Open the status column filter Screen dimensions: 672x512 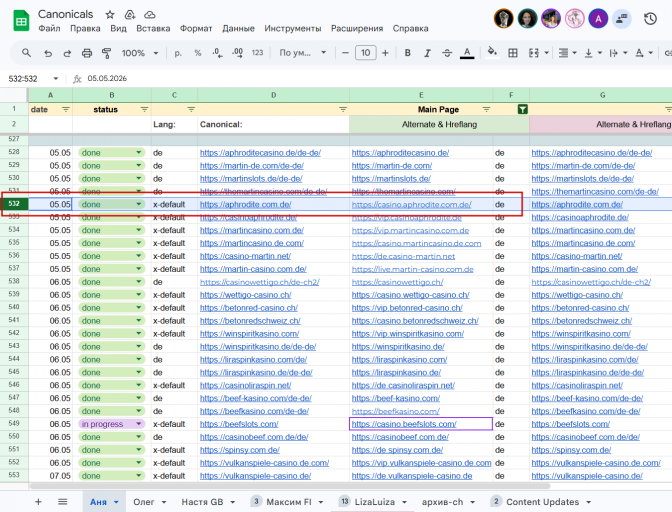coord(144,109)
